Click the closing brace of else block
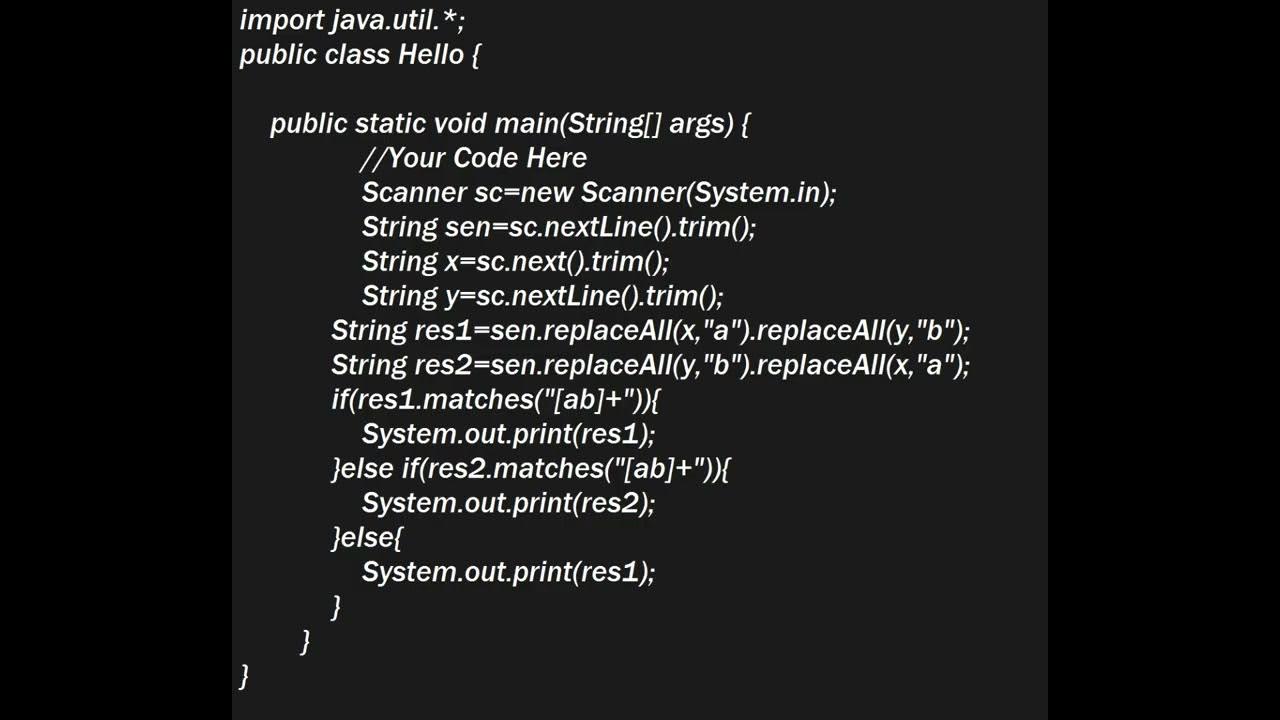This screenshot has height=720, width=1280. click(x=336, y=606)
